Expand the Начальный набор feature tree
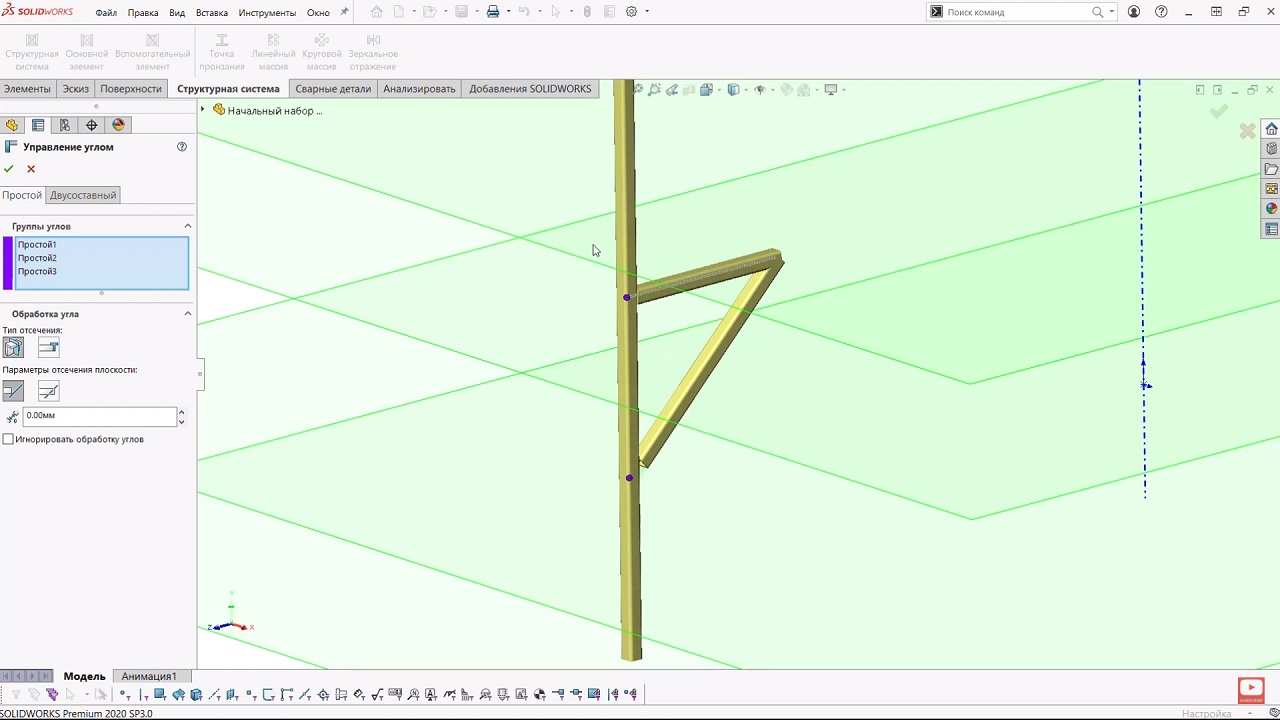Viewport: 1280px width, 720px height. [203, 110]
